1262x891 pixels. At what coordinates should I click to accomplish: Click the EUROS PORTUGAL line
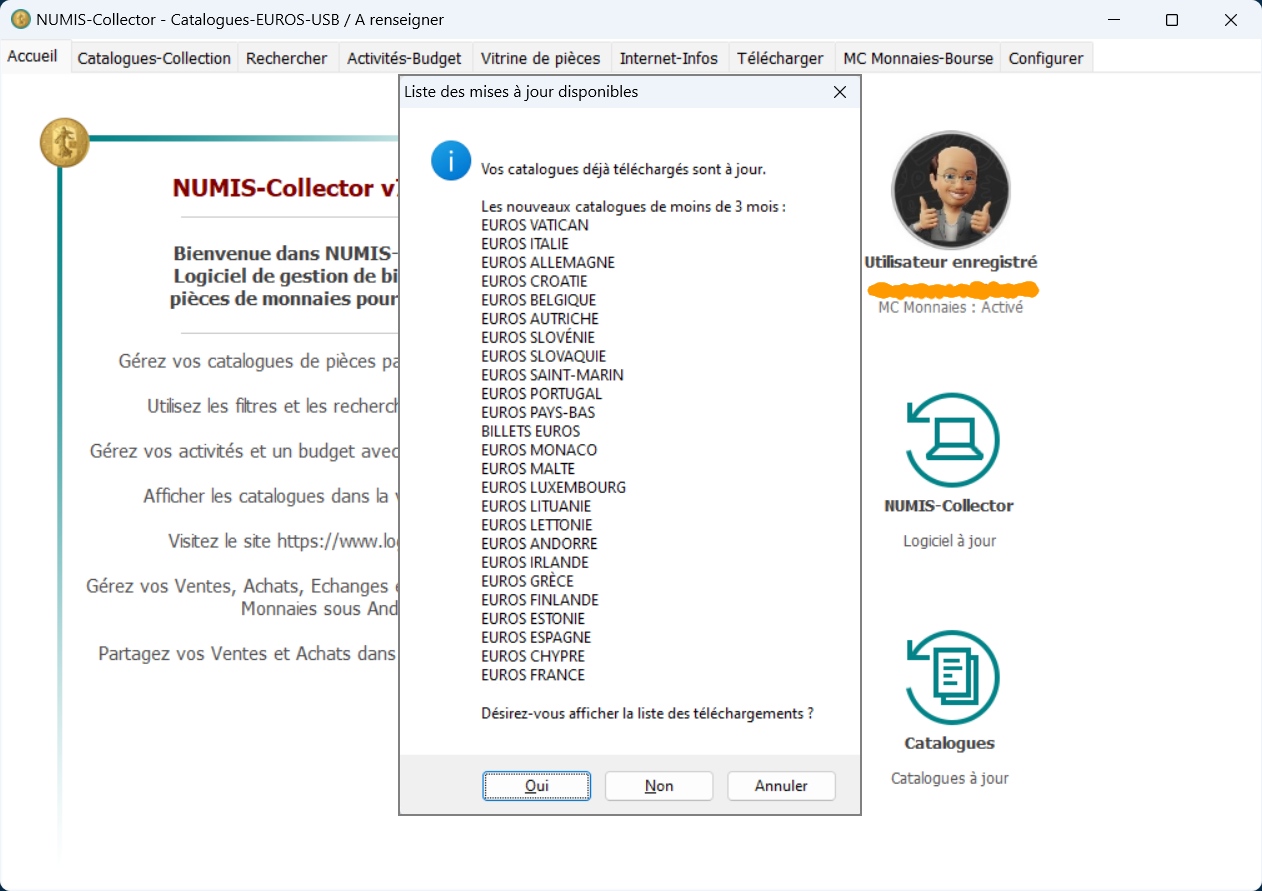click(542, 394)
